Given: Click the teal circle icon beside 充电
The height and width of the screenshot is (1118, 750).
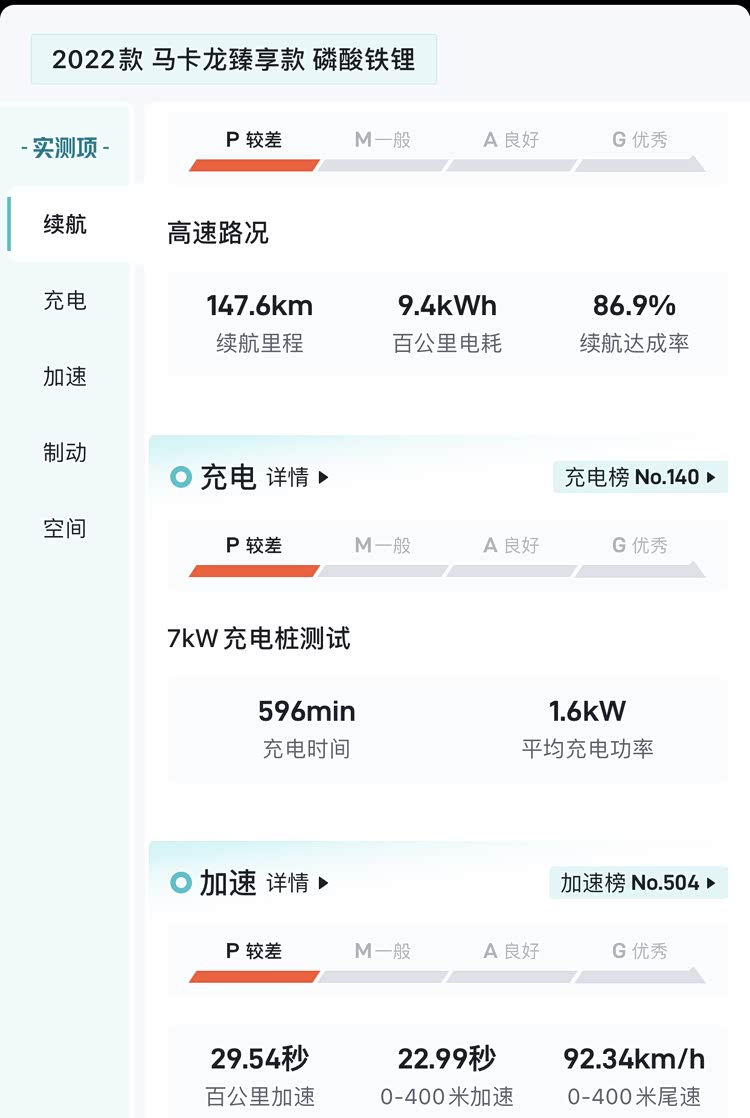Looking at the screenshot, I should click(181, 477).
